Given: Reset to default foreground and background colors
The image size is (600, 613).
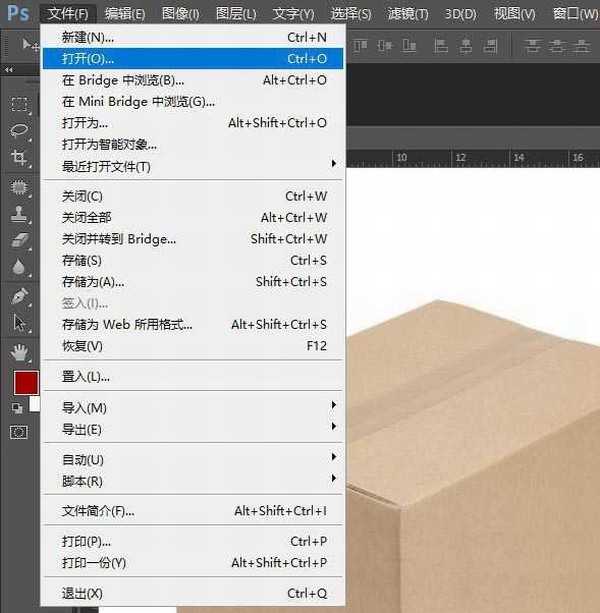Looking at the screenshot, I should [17, 408].
